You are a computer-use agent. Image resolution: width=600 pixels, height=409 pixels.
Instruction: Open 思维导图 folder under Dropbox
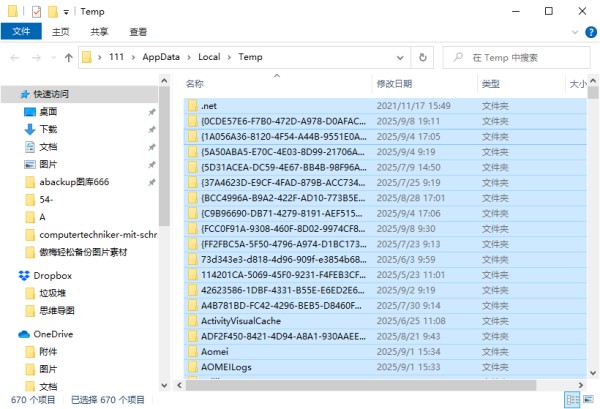tap(57, 311)
